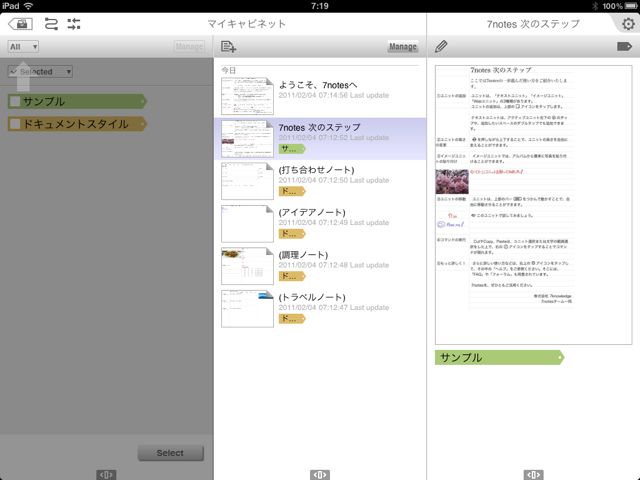The width and height of the screenshot is (640, 480).
Task: Tap the Select button
Action: click(170, 453)
